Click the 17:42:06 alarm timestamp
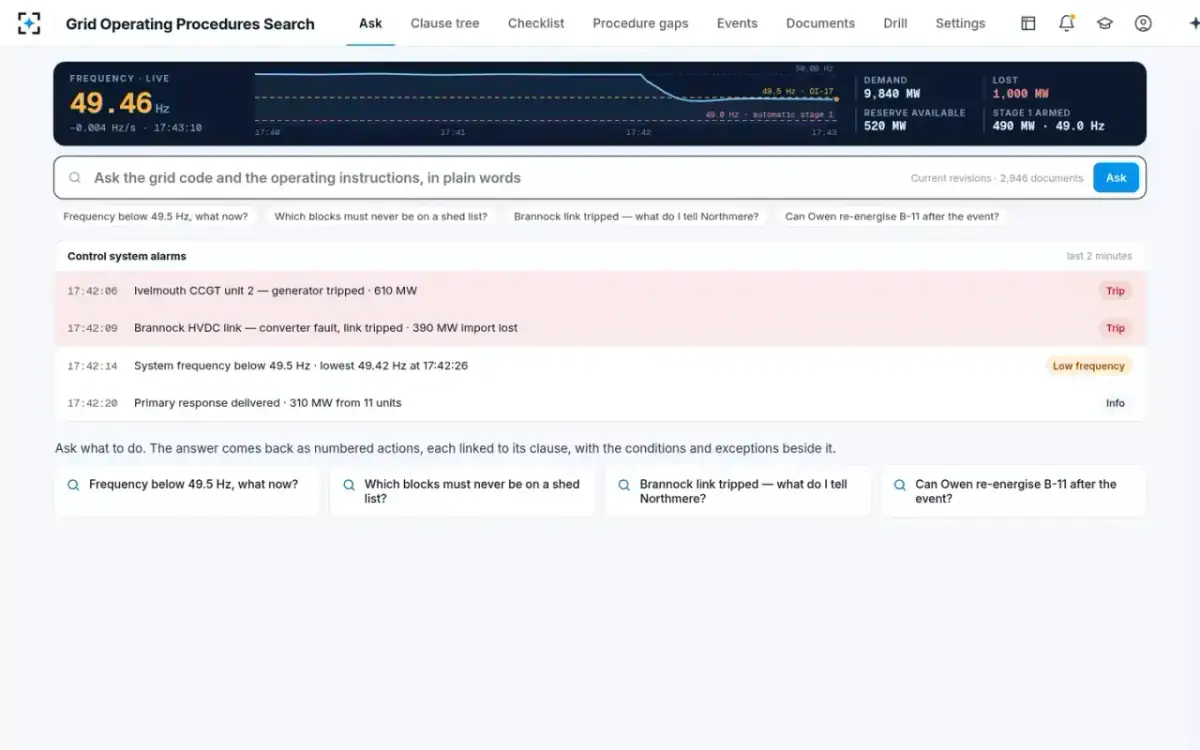The width and height of the screenshot is (1200, 750). [x=92, y=291]
